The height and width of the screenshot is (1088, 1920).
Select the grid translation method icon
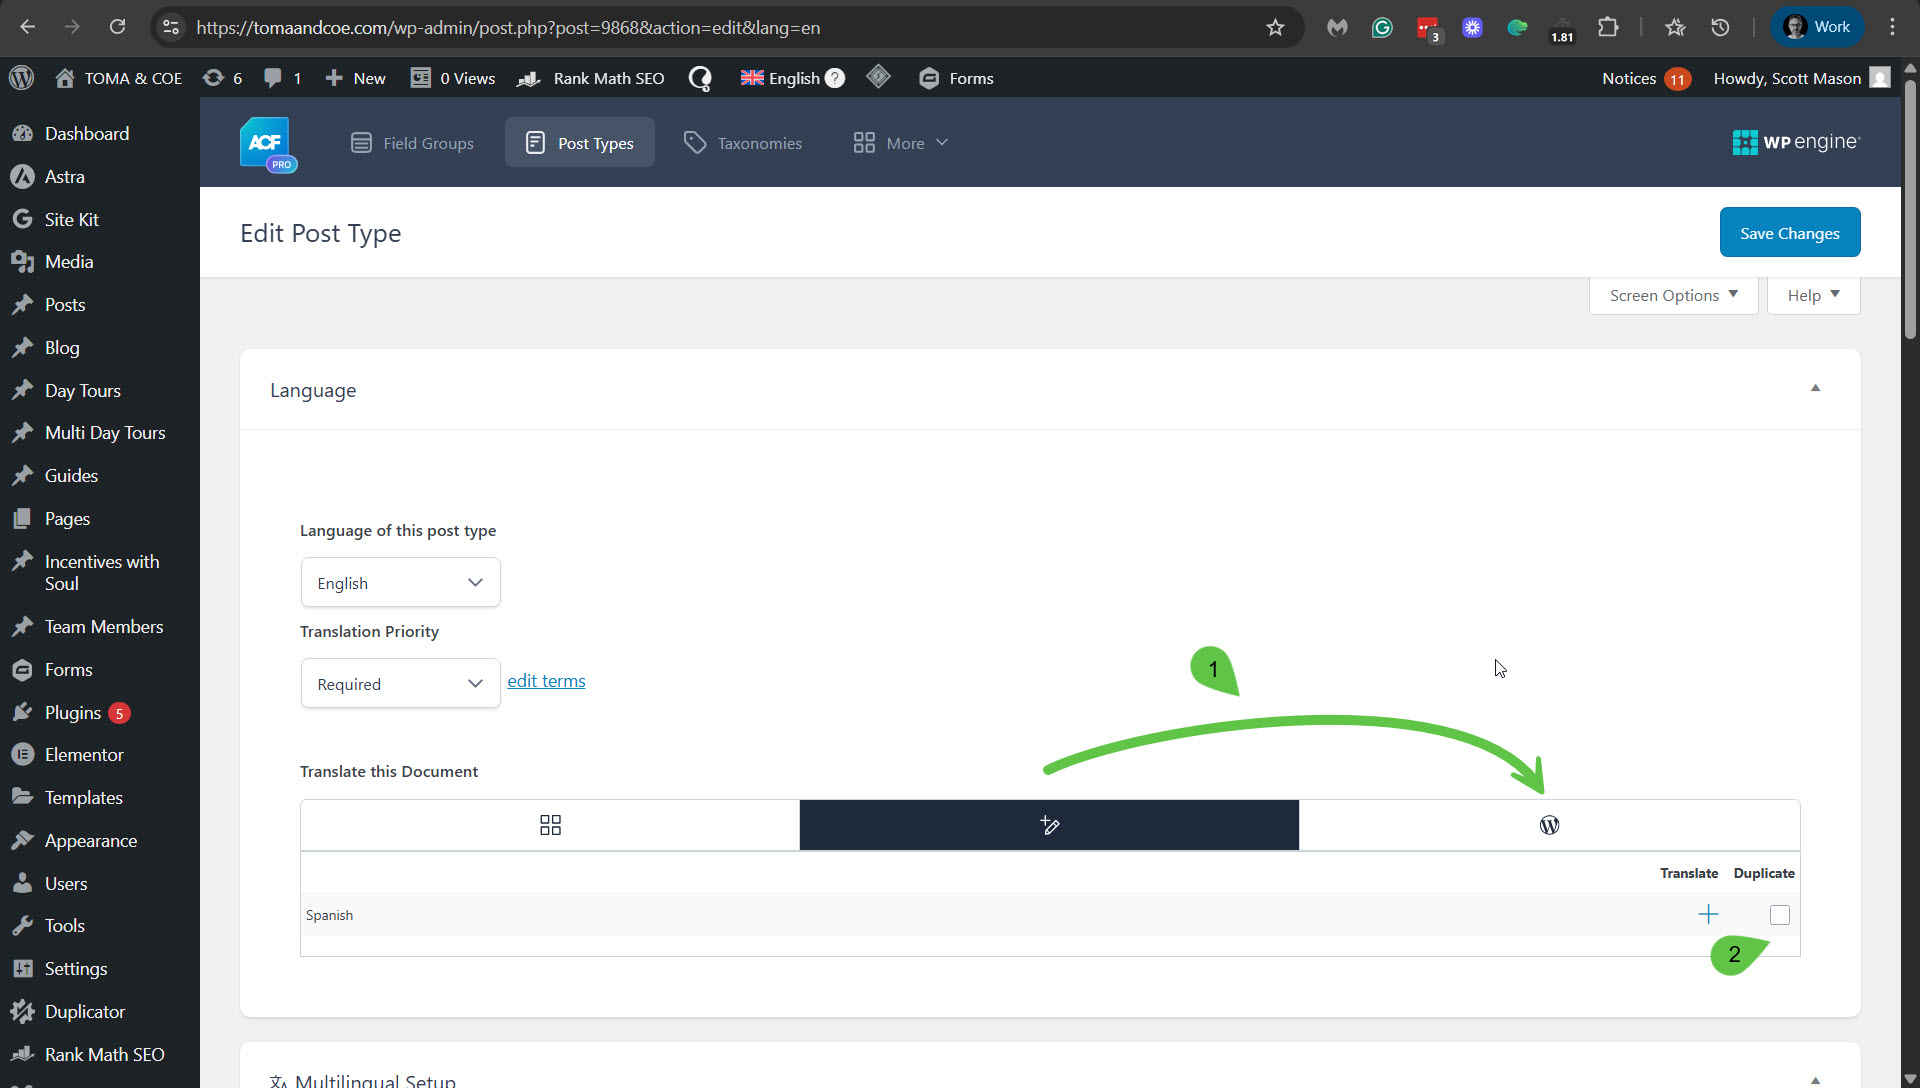(x=550, y=825)
